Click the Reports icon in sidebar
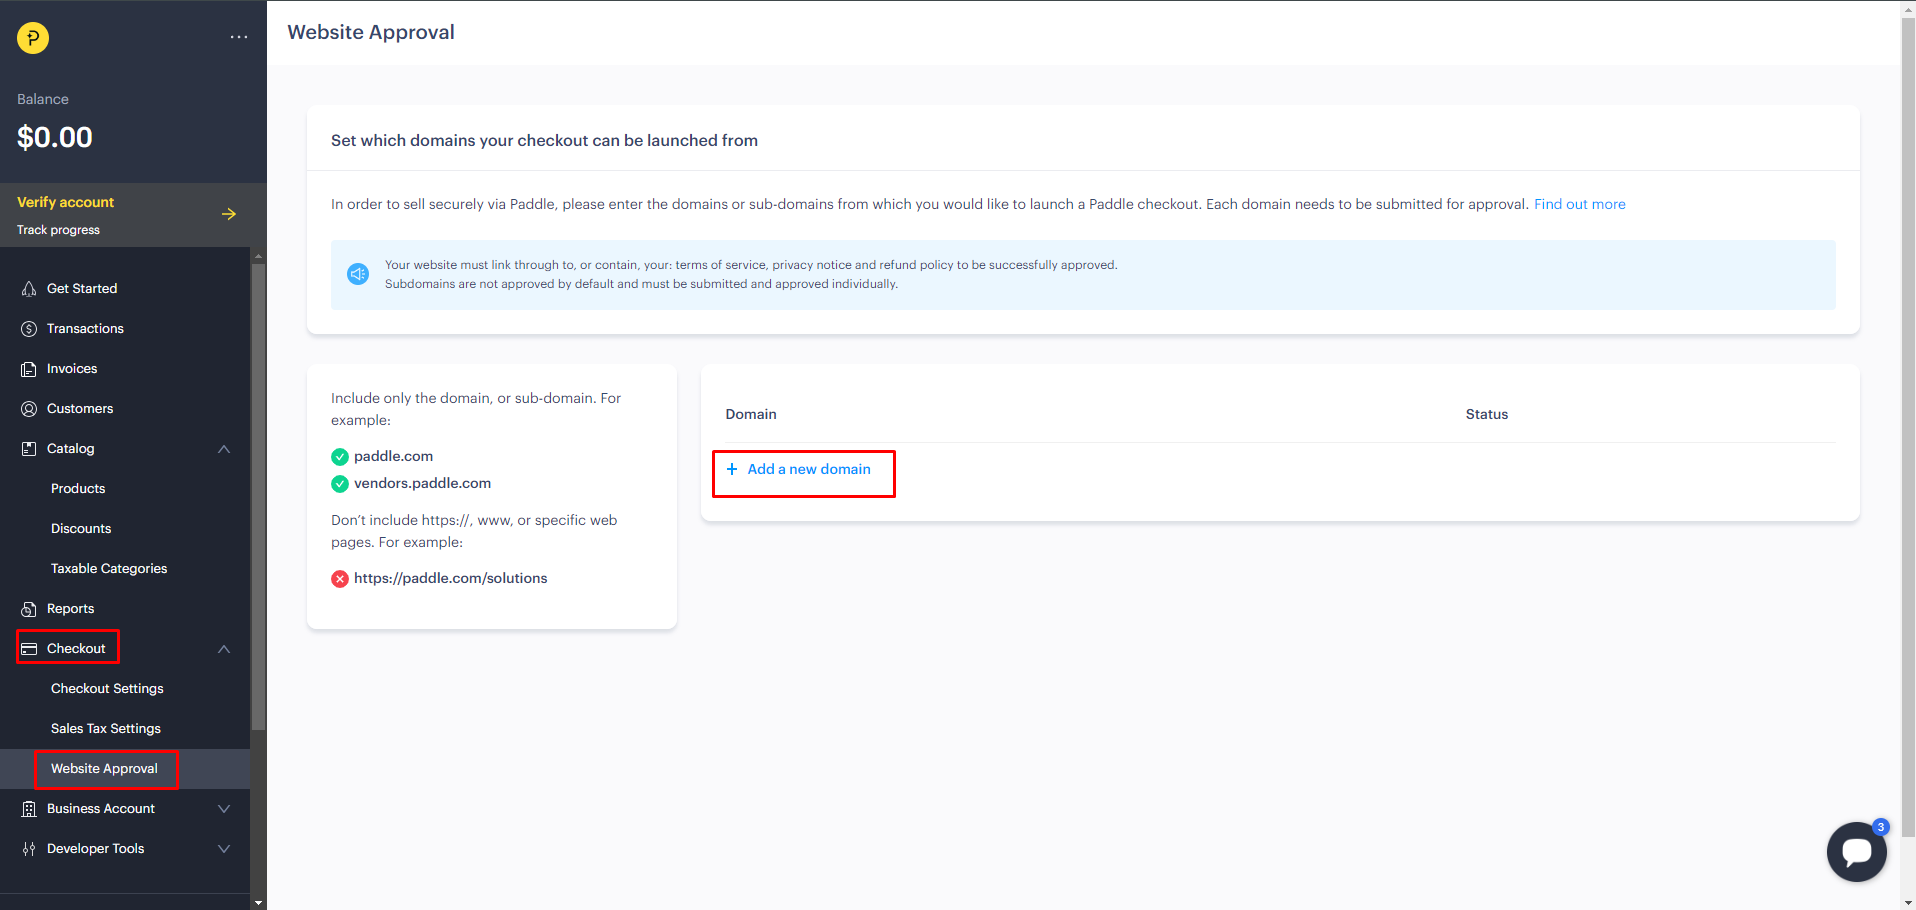 point(29,609)
